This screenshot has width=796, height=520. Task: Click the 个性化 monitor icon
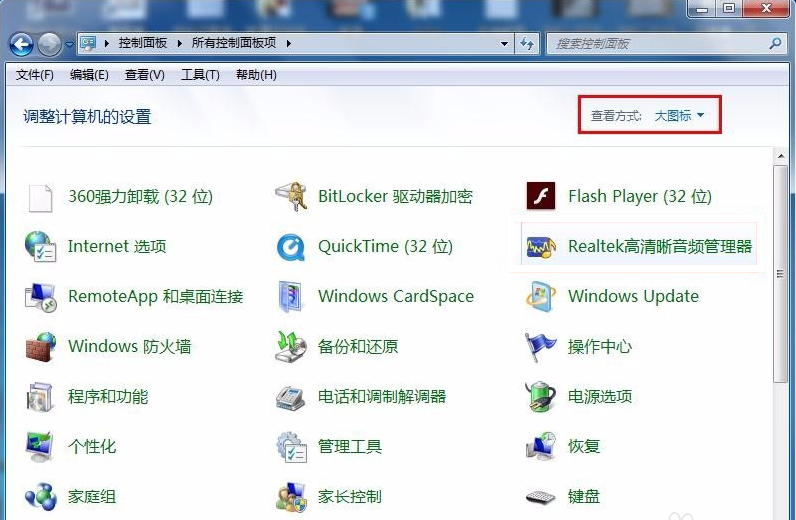[x=40, y=447]
